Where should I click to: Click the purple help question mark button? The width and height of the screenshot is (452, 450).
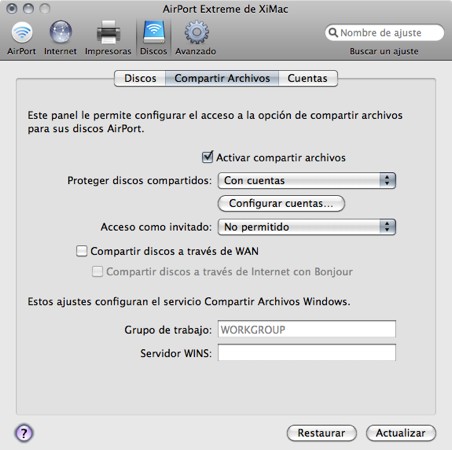[24, 433]
